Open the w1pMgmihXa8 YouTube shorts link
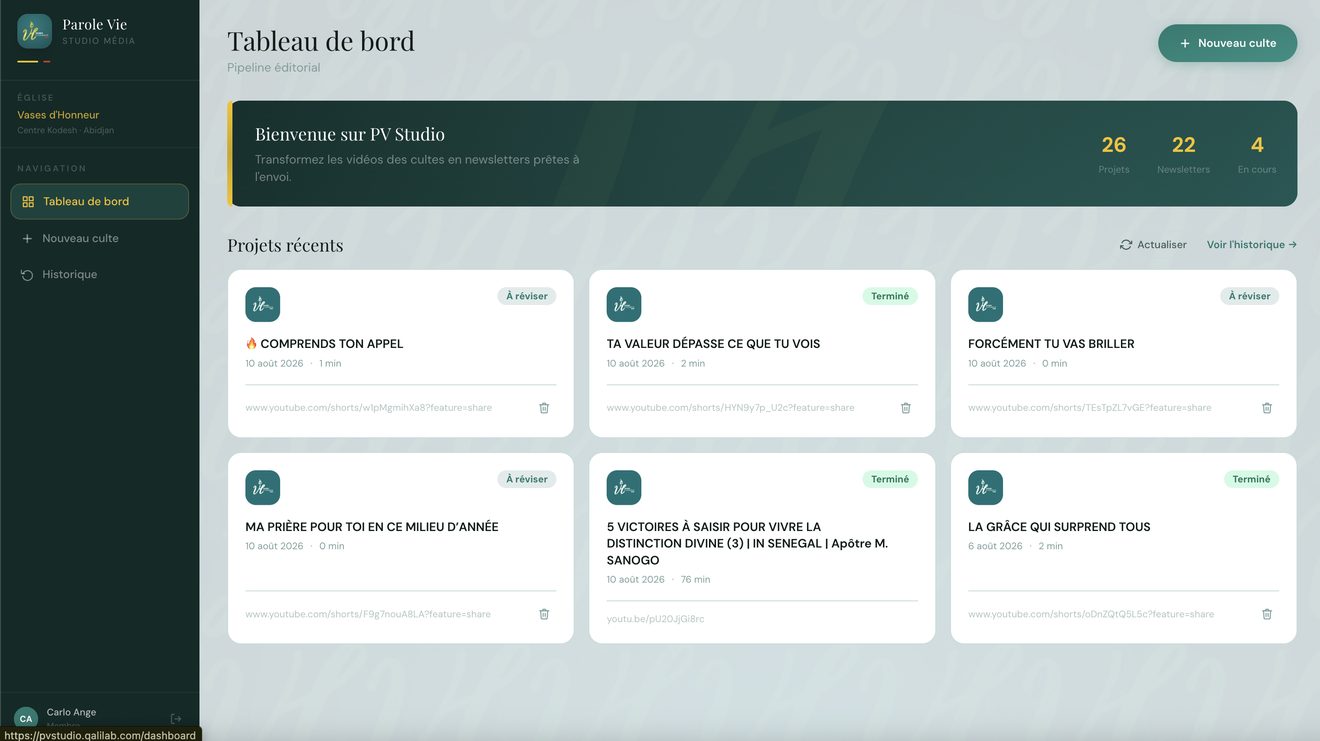The image size is (1320, 741). pyautogui.click(x=369, y=408)
